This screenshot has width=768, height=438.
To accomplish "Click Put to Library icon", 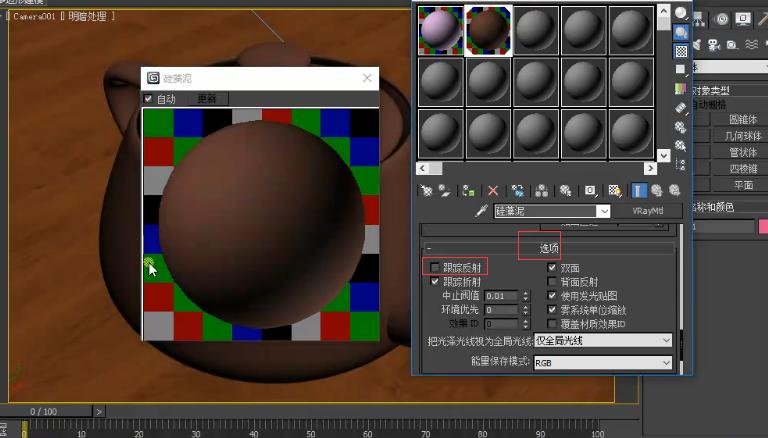I will [566, 191].
